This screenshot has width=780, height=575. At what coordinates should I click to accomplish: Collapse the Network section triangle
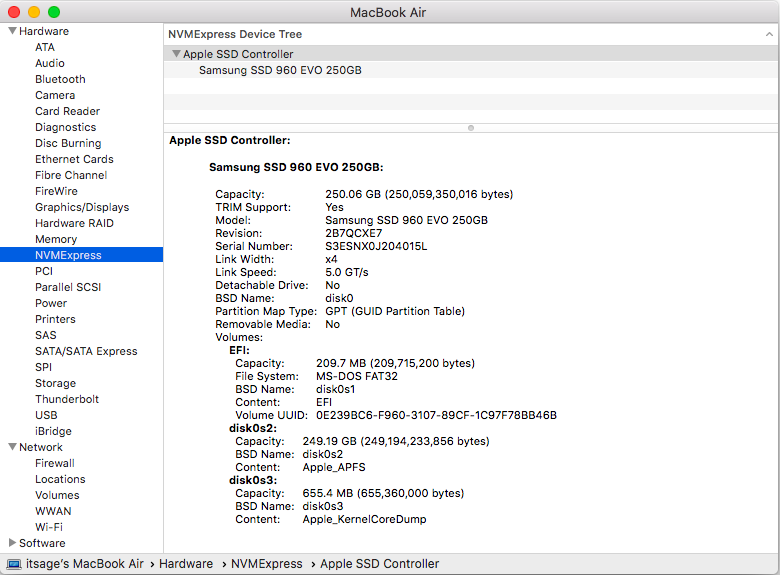coord(13,447)
